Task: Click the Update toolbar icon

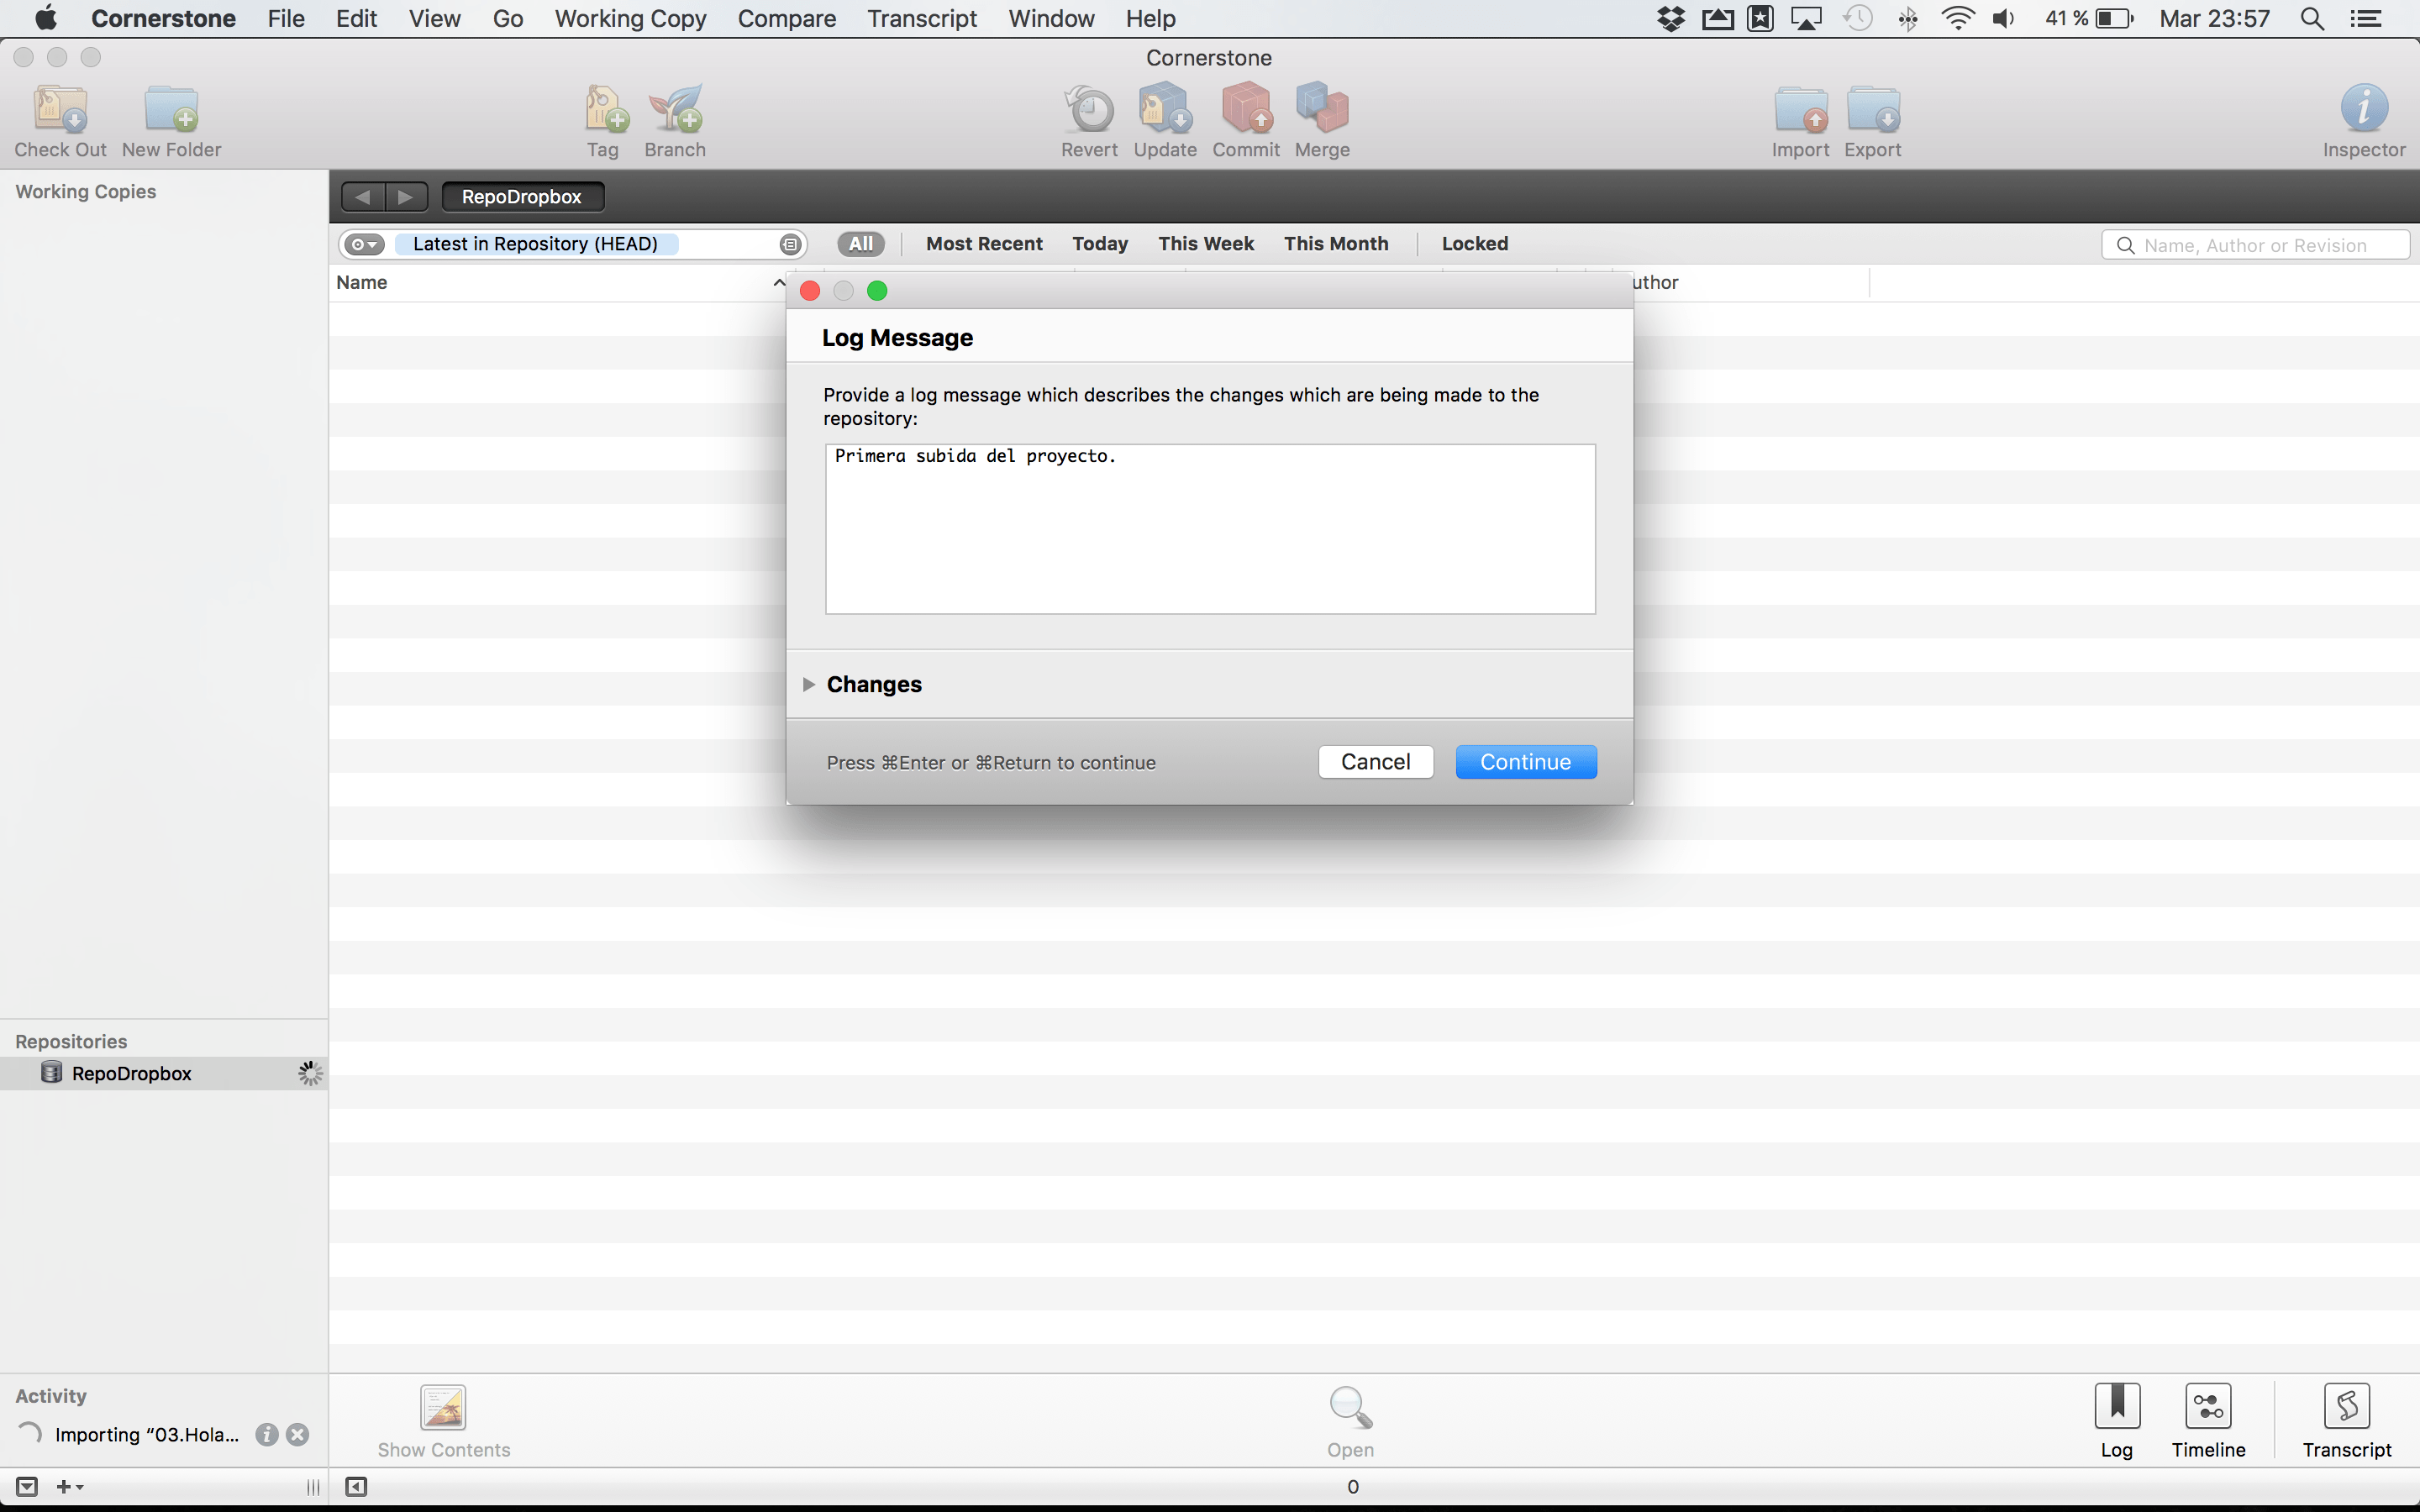Action: coord(1165,109)
